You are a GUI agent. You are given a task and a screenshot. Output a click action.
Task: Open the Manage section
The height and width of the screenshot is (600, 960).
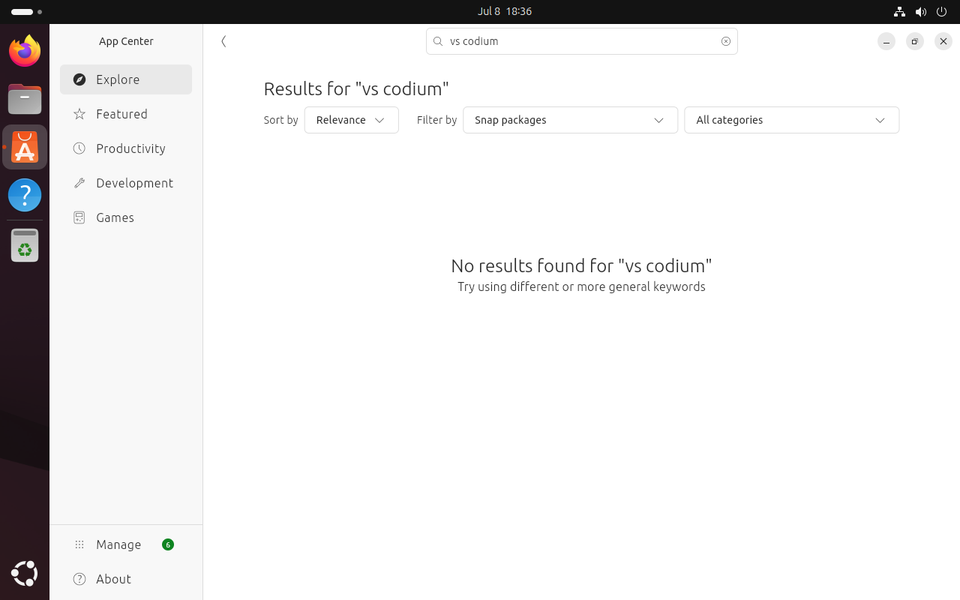pos(126,544)
